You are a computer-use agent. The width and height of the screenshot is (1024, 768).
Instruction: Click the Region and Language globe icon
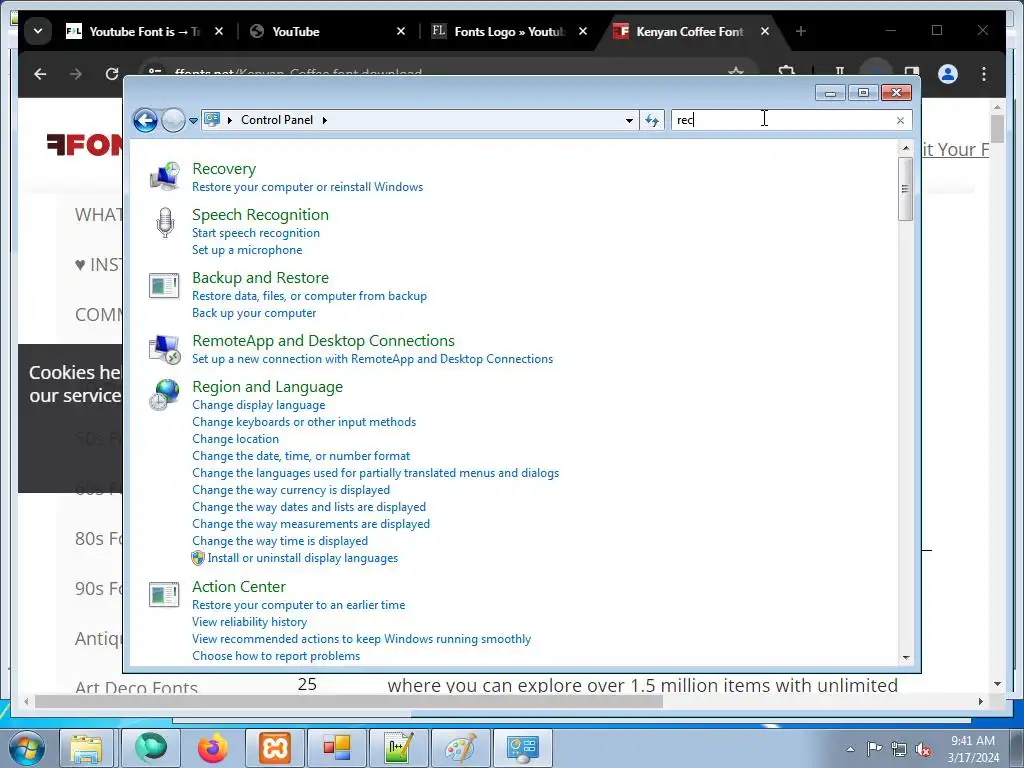164,394
